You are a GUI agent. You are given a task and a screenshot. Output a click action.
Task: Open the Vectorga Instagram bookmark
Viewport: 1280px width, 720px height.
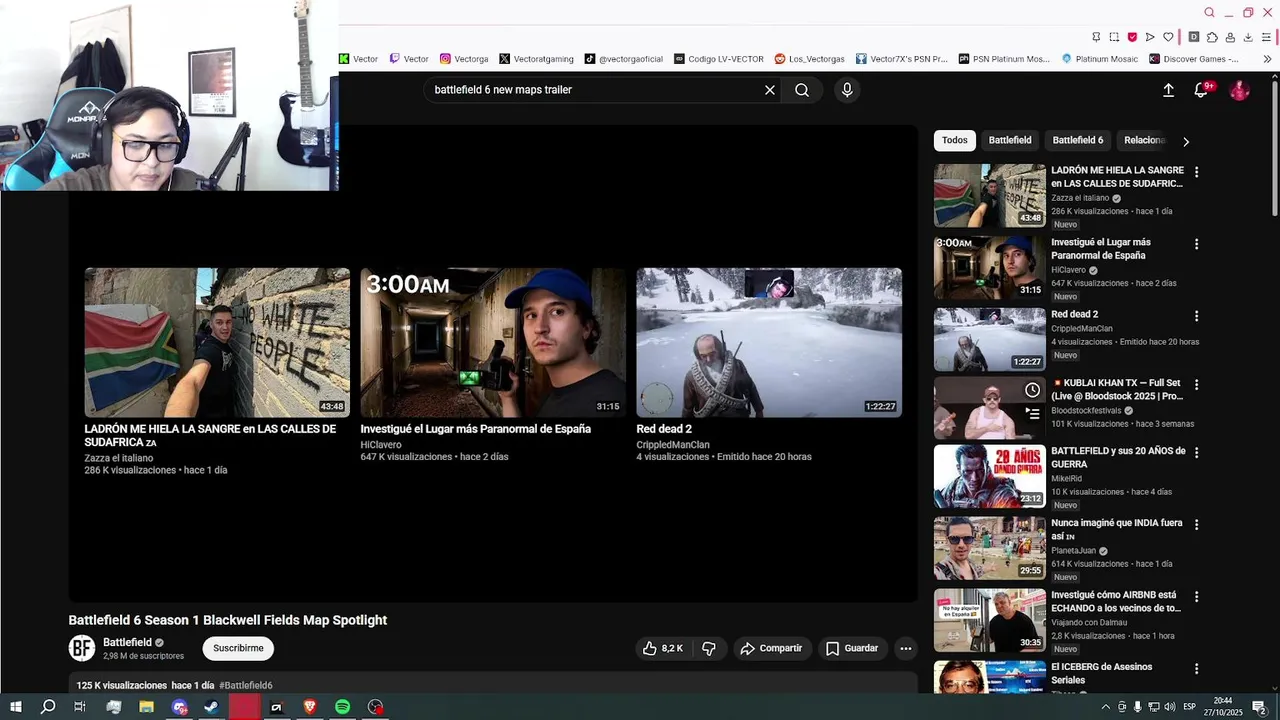464,59
